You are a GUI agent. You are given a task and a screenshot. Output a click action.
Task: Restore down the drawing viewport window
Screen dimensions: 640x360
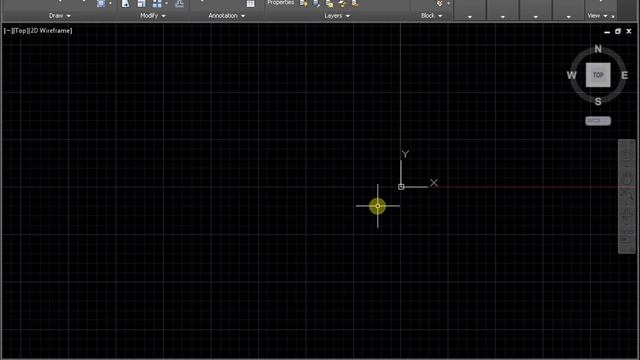618,31
